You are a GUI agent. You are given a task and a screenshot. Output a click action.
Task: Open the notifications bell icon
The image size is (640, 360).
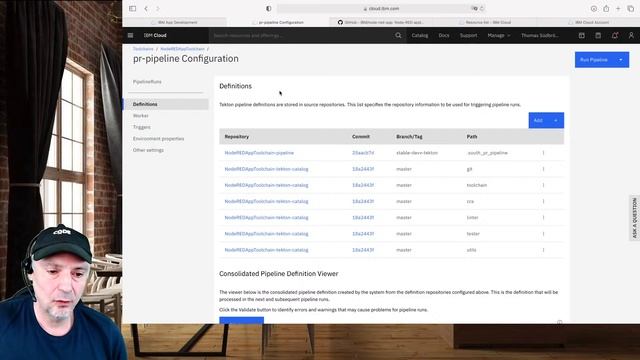click(615, 36)
